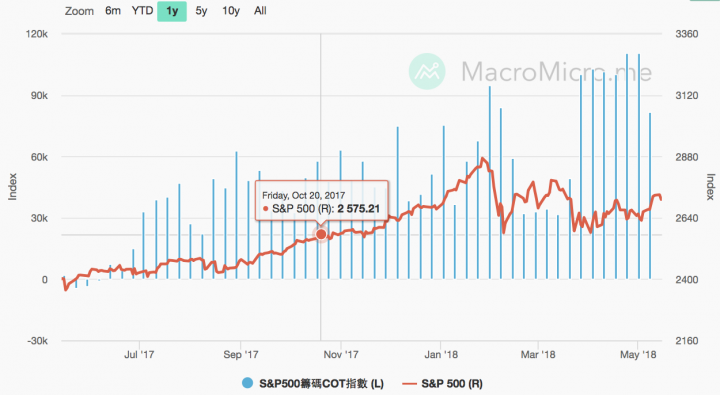This screenshot has width=720, height=395.
Task: Click the 30k left axis value
Action: [x=39, y=218]
